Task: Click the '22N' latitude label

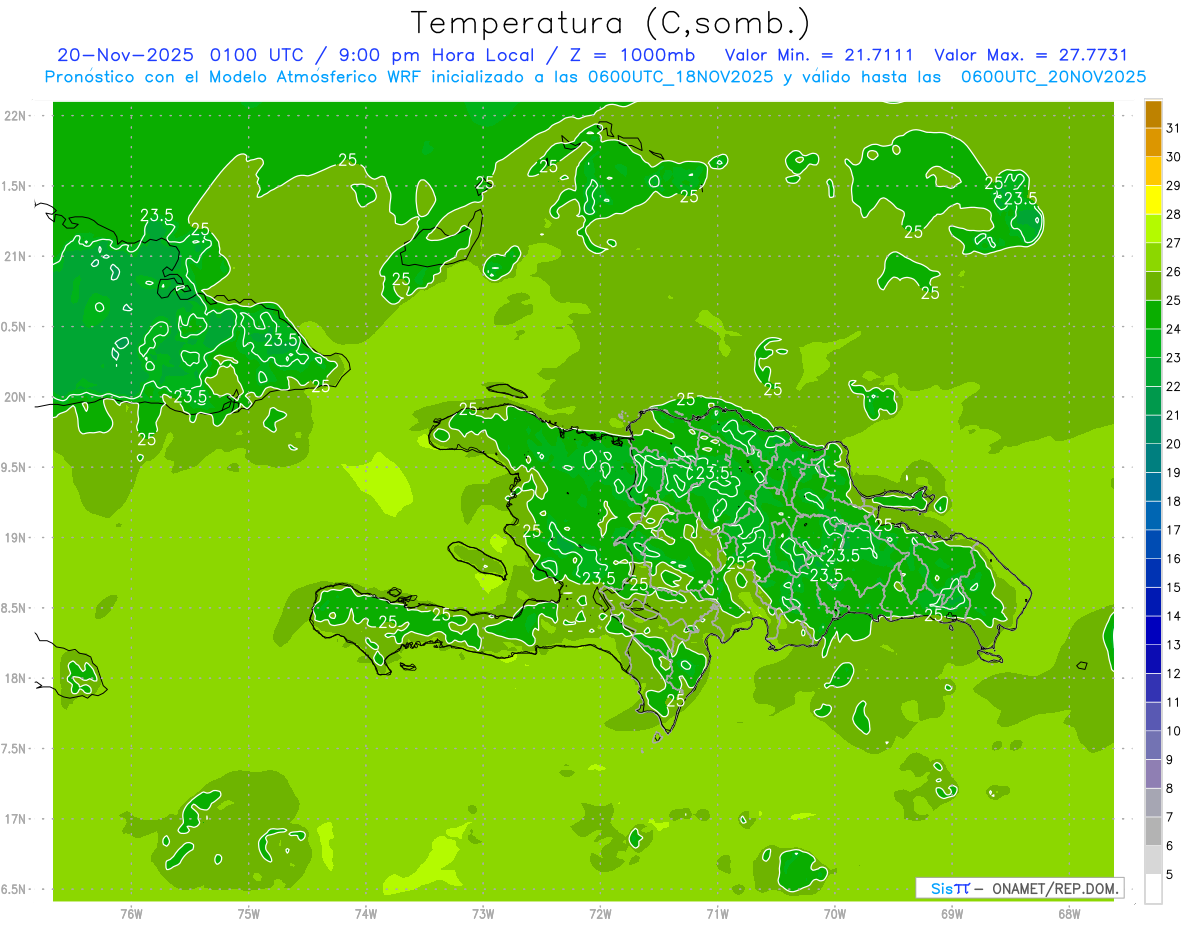Action: pyautogui.click(x=15, y=116)
